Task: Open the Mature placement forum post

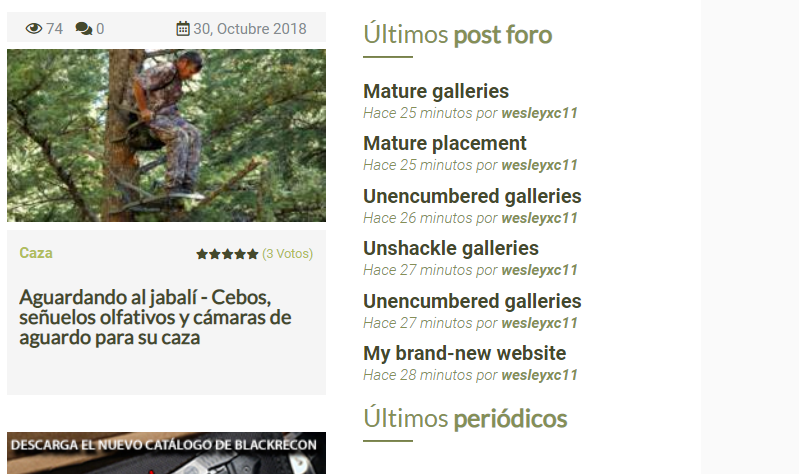Action: pyautogui.click(x=445, y=143)
